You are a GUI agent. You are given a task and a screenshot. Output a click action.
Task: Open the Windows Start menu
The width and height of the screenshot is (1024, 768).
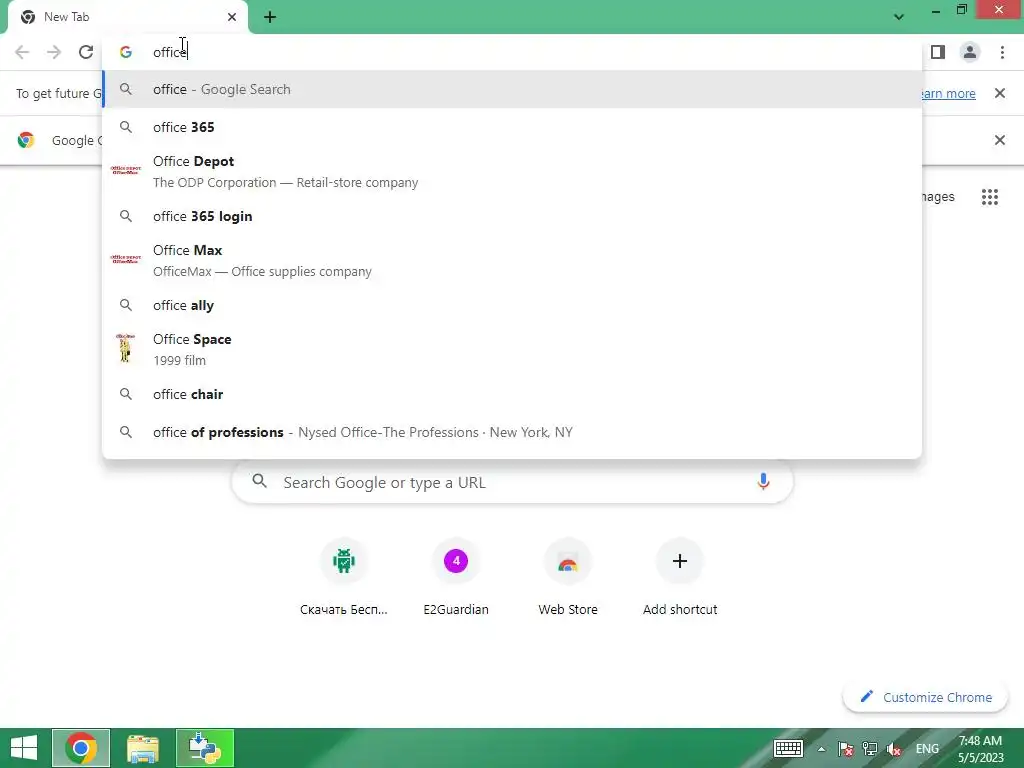coord(24,748)
